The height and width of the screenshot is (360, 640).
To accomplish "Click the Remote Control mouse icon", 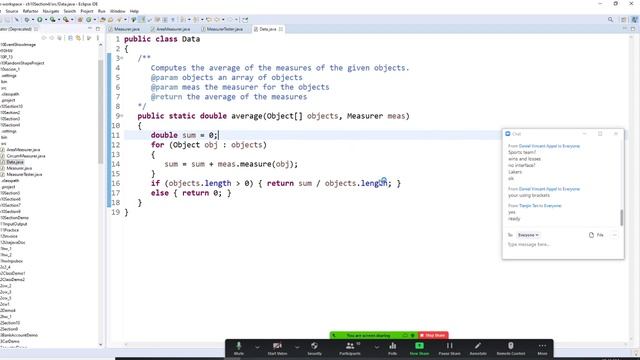I will click(511, 346).
